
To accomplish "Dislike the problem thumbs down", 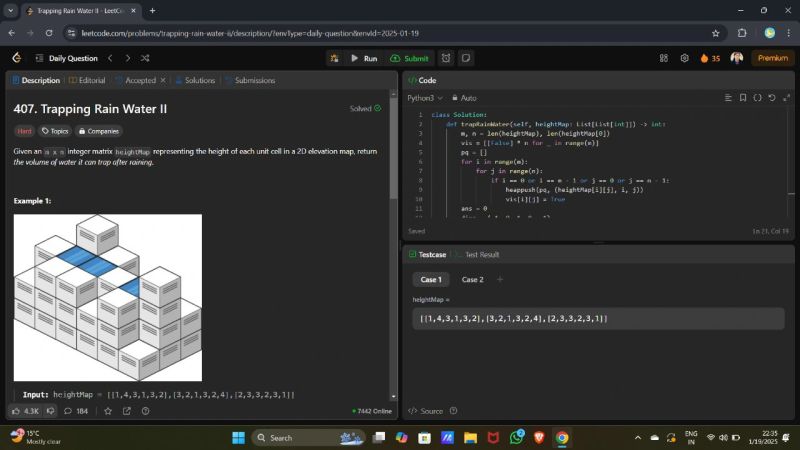I will click(x=51, y=411).
